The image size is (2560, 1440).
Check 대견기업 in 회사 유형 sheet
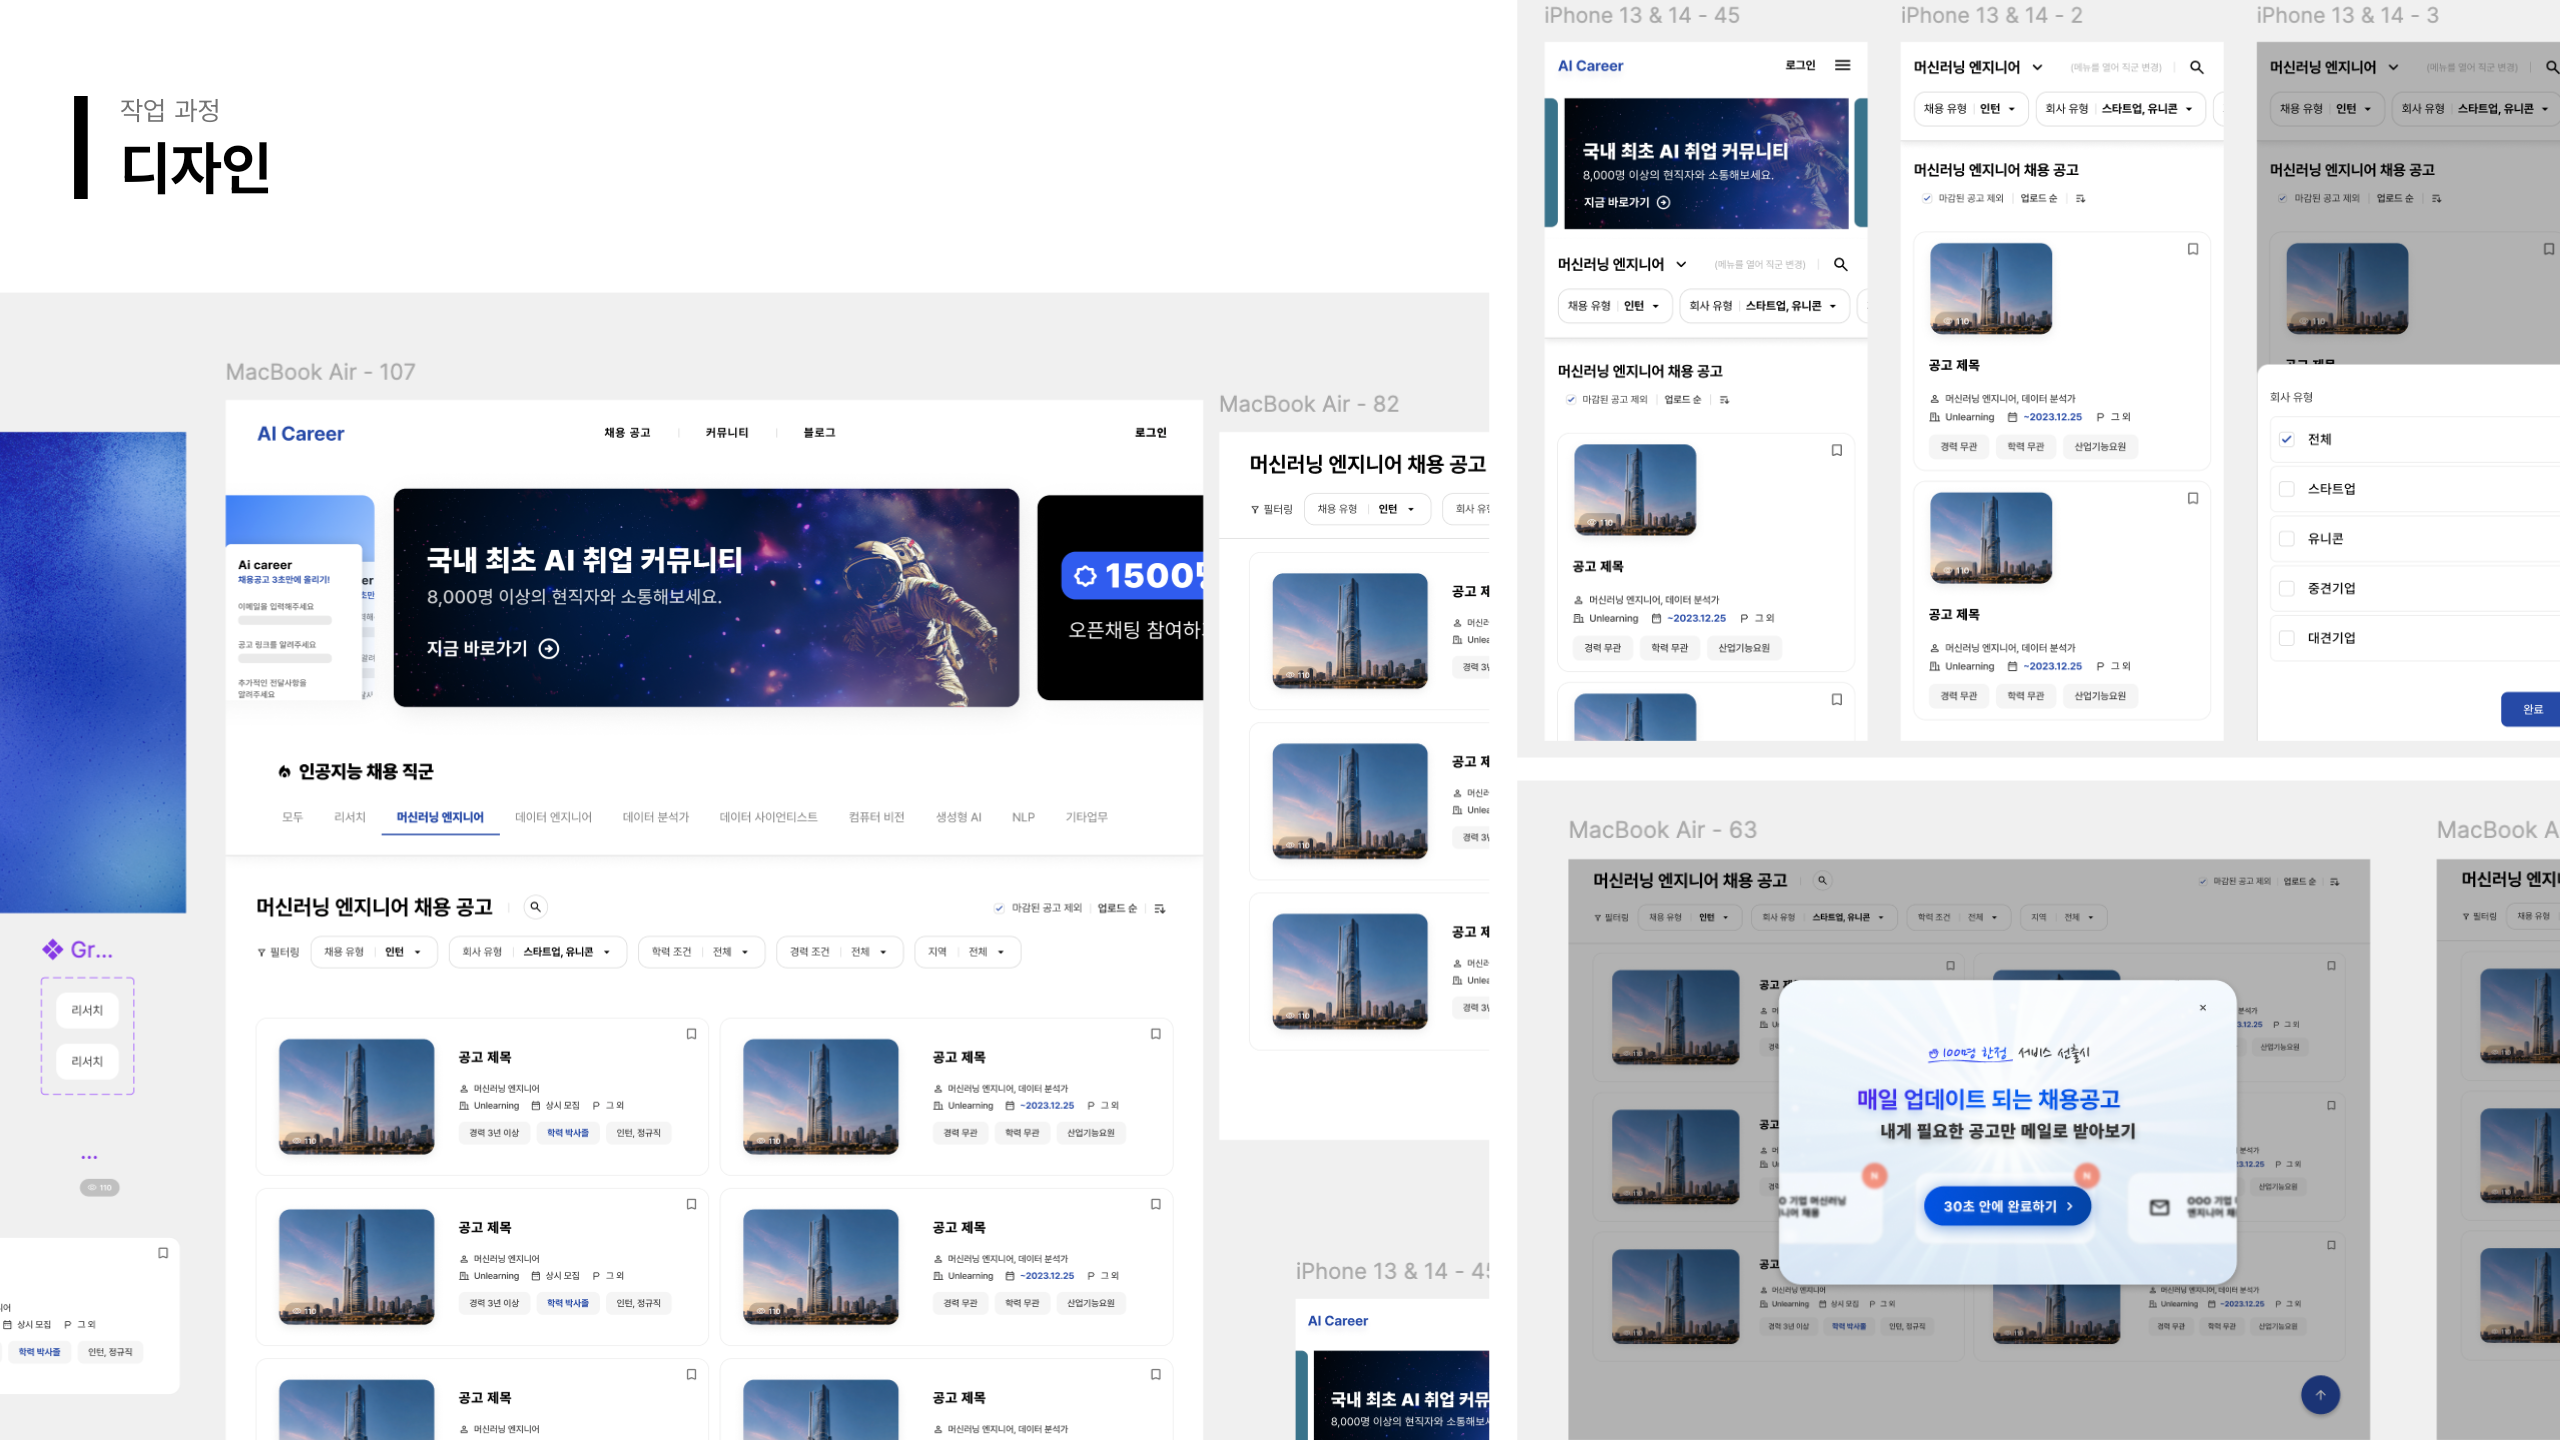(x=2286, y=638)
